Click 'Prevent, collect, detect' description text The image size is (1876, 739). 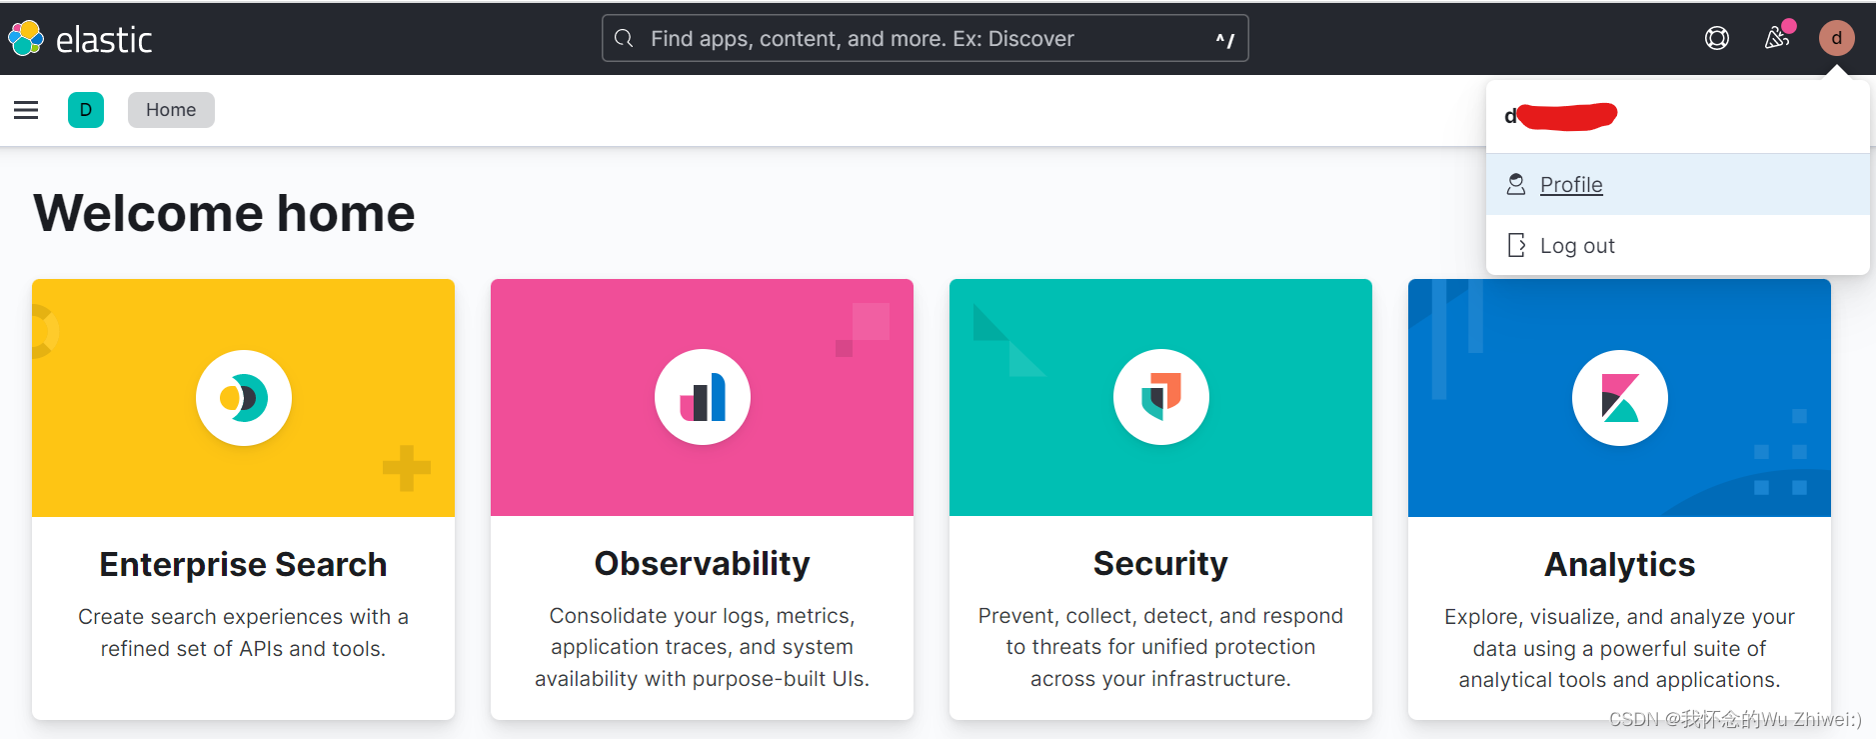pos(1160,647)
